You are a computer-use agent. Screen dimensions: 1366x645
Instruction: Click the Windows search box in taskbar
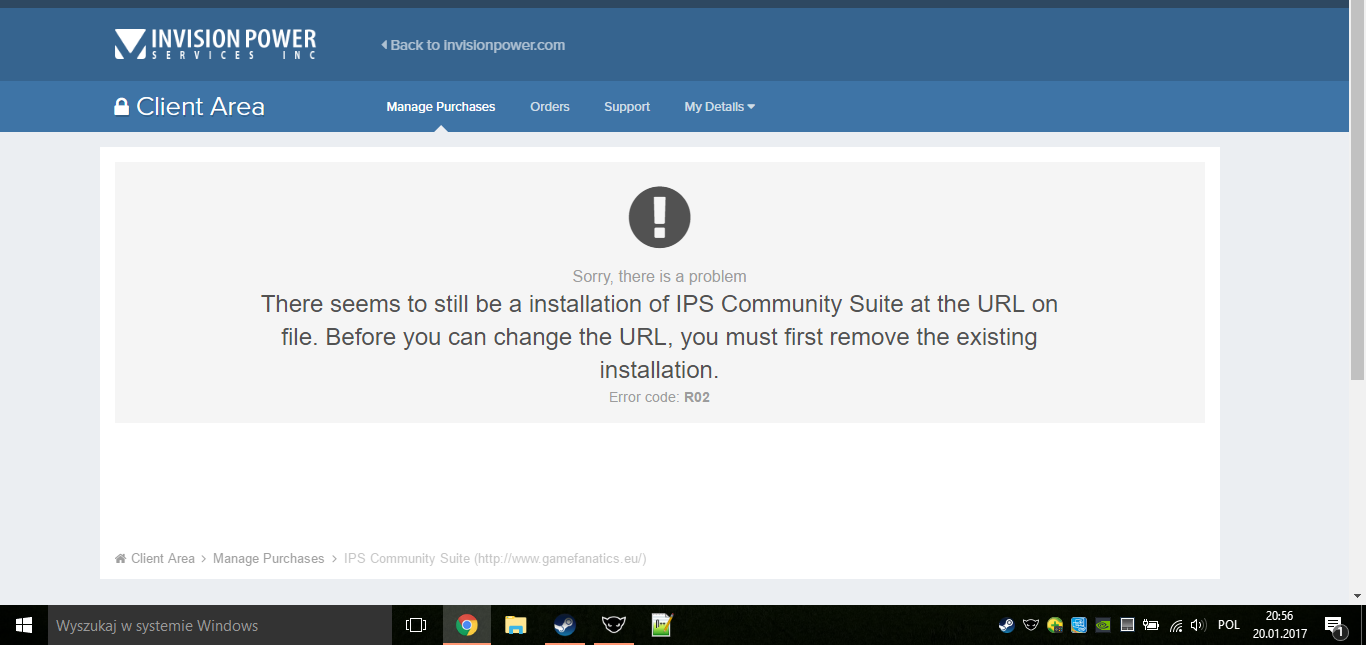coord(220,625)
